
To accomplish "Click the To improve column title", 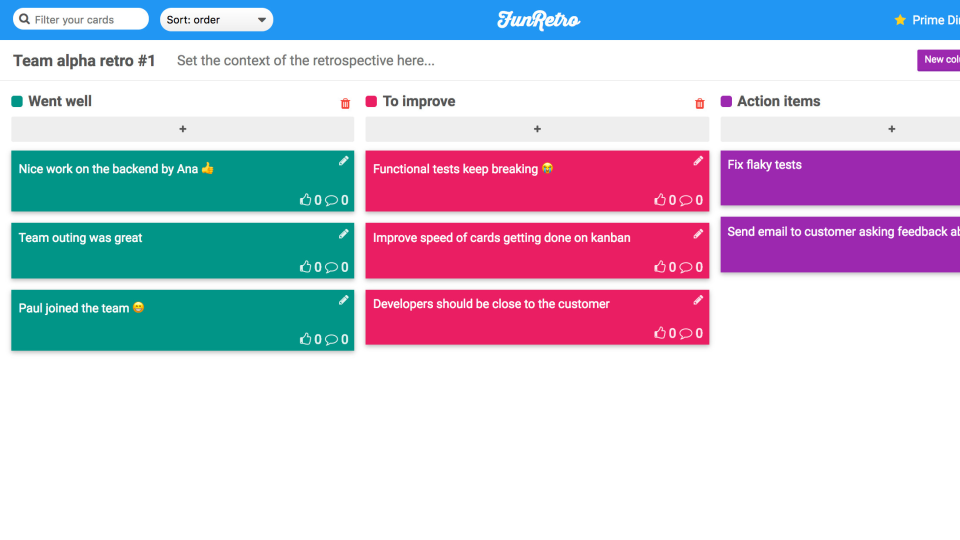I will tap(419, 101).
